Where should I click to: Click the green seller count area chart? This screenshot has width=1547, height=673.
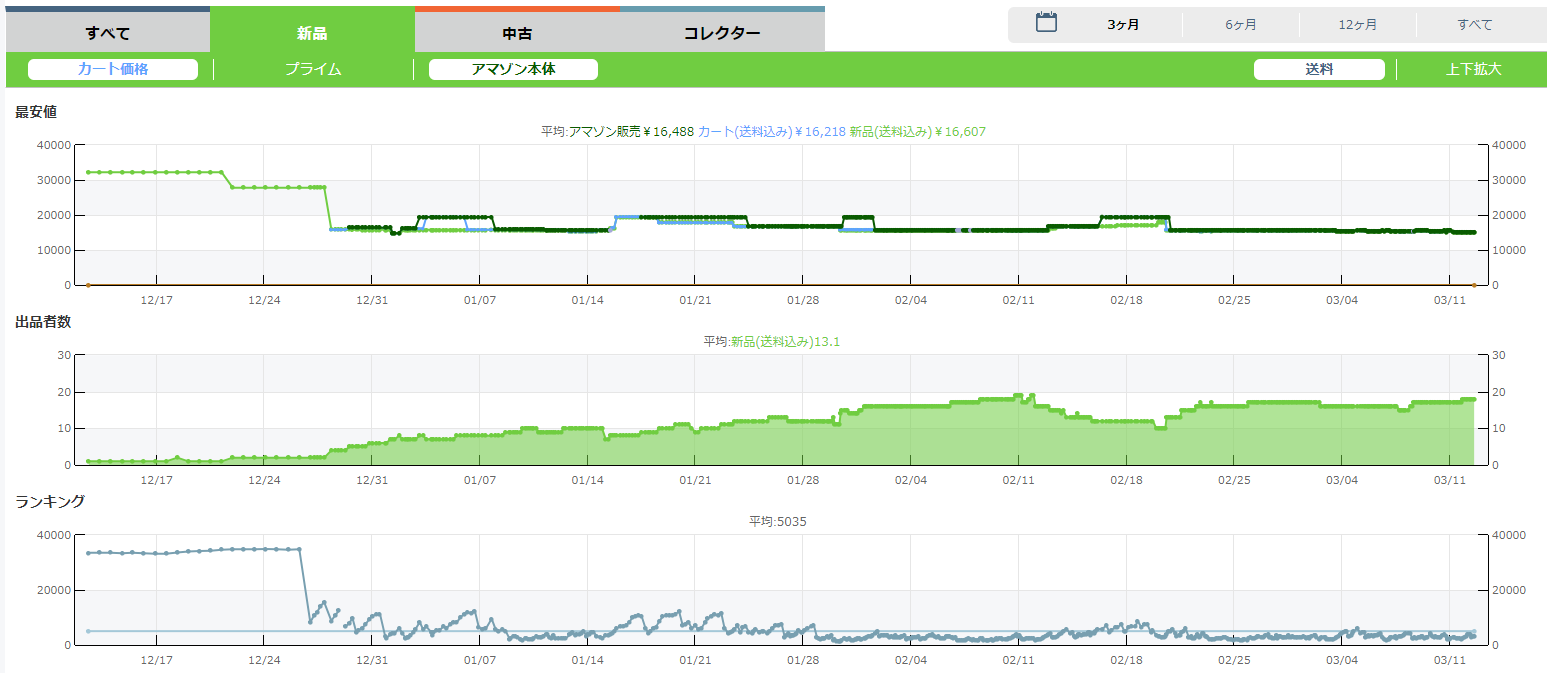(900, 440)
